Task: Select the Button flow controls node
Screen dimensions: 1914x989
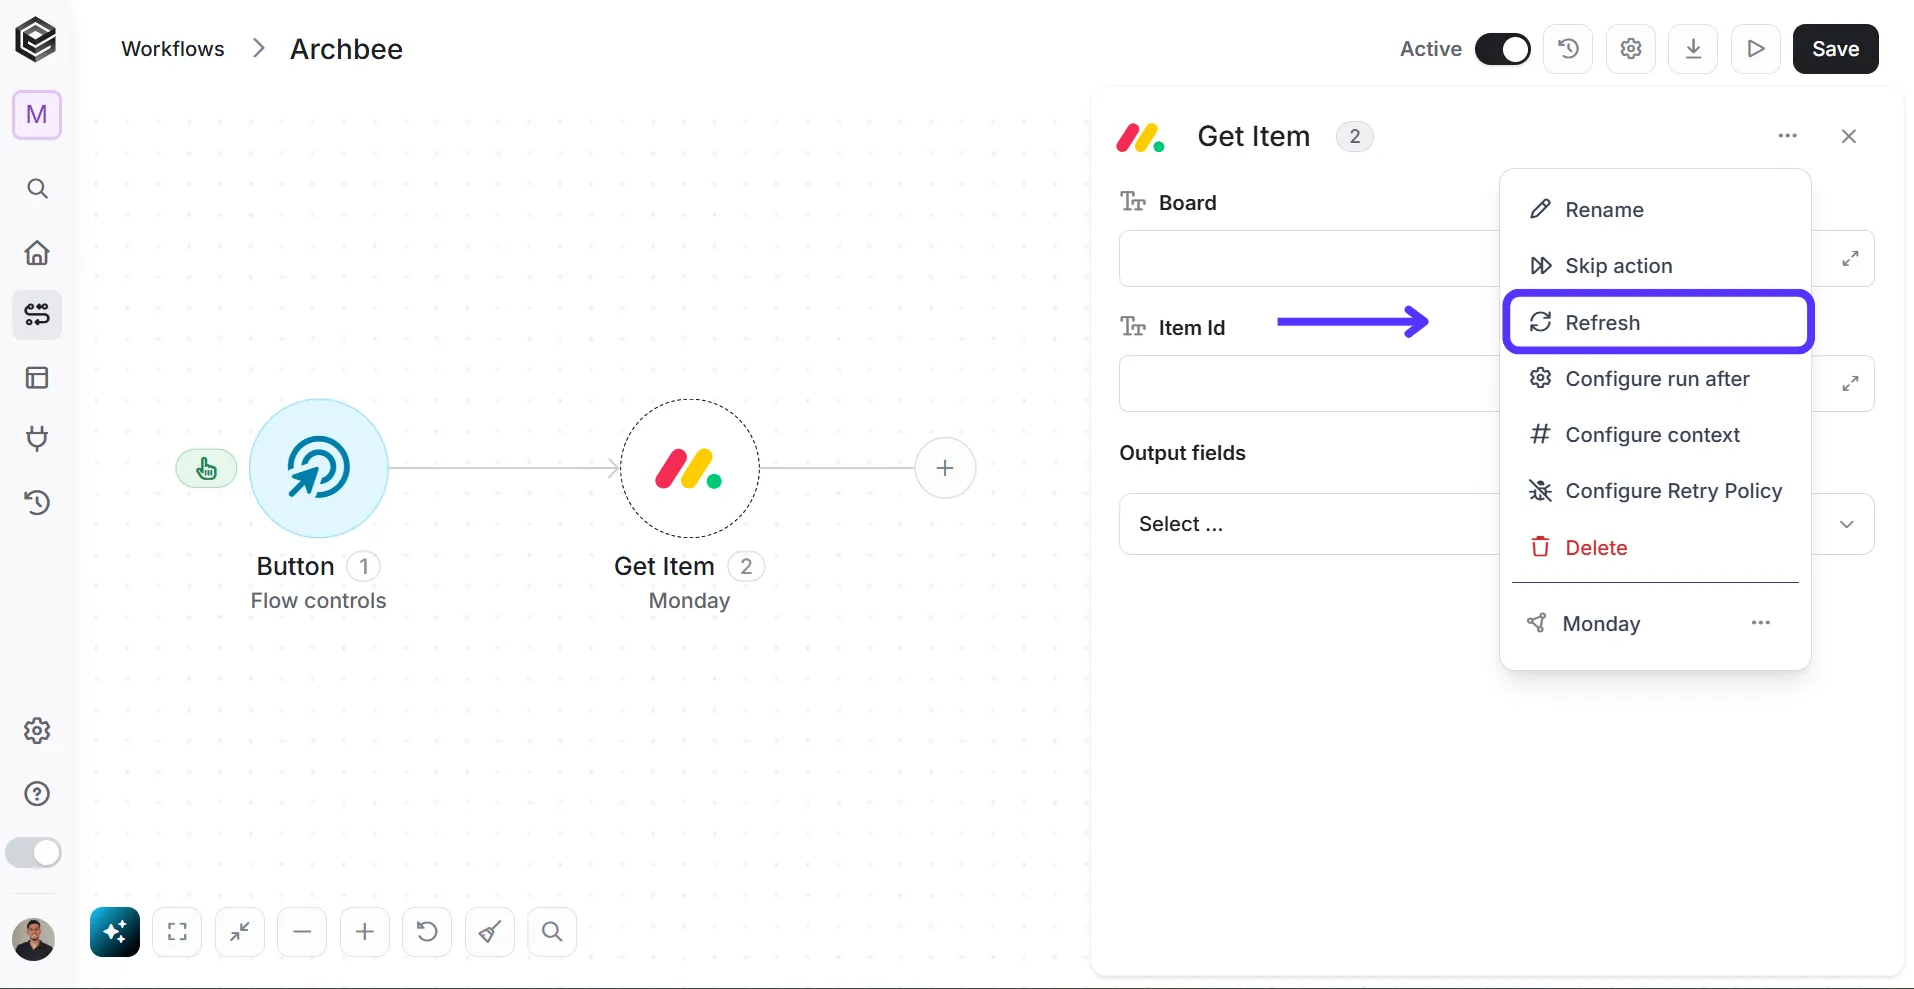Action: click(318, 468)
